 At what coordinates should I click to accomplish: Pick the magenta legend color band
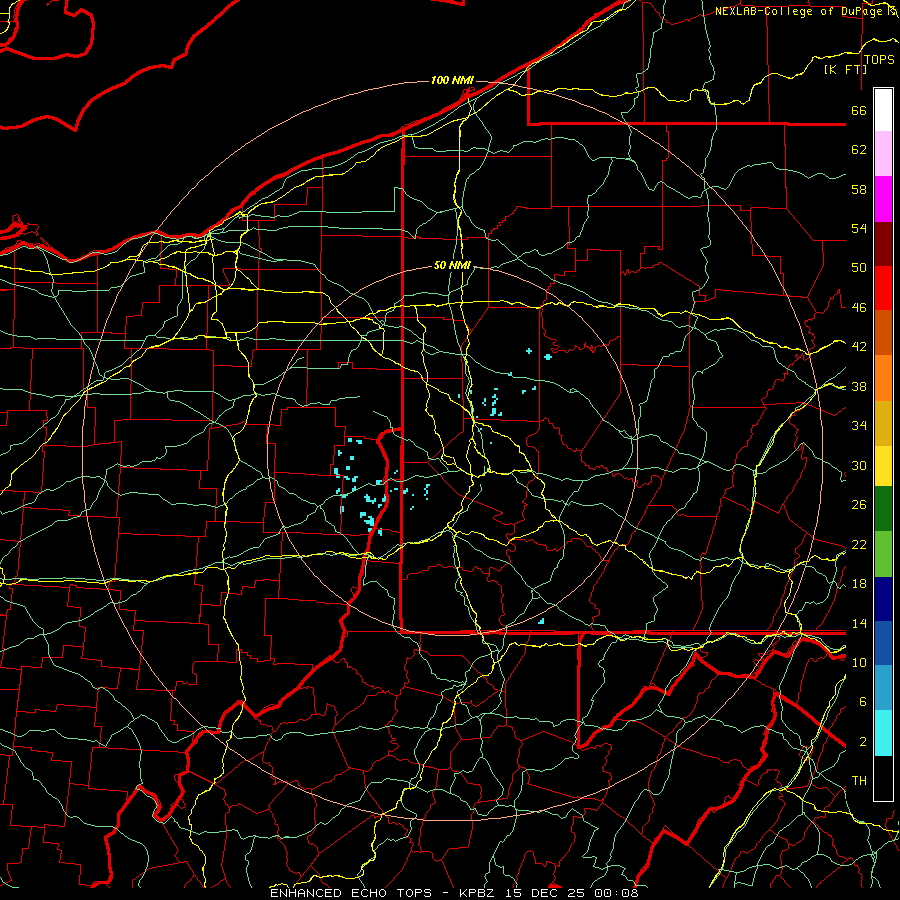(883, 199)
